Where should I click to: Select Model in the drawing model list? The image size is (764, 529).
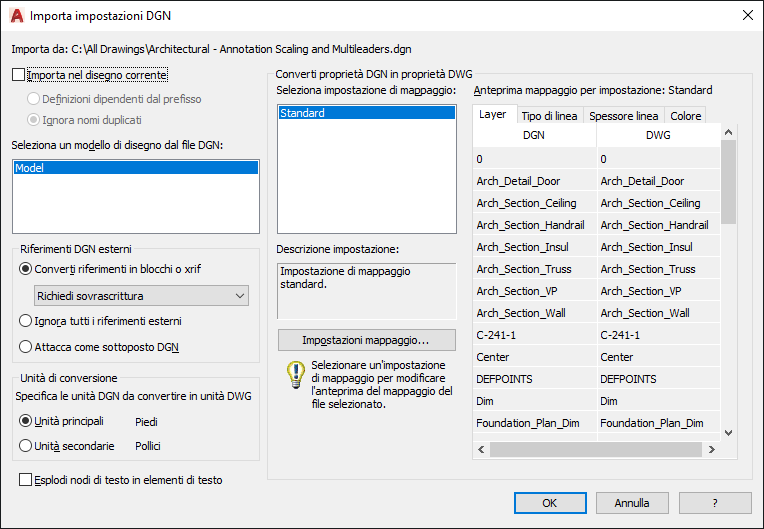point(135,169)
